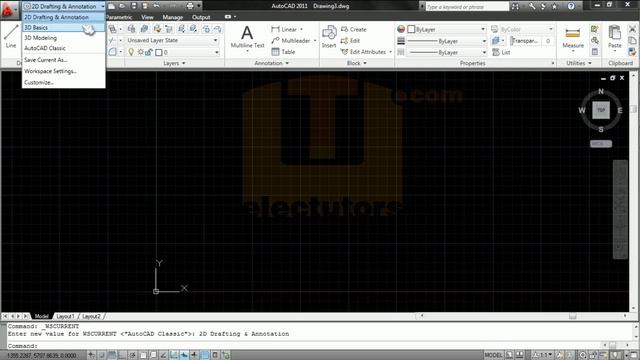Select the Linear dimension tool

click(x=284, y=29)
